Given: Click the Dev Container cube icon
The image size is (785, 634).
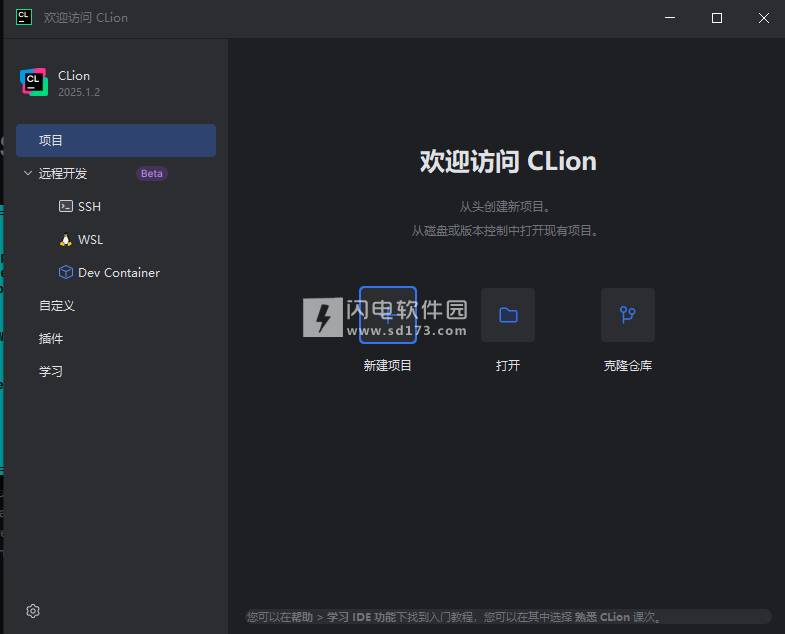Looking at the screenshot, I should 66,272.
